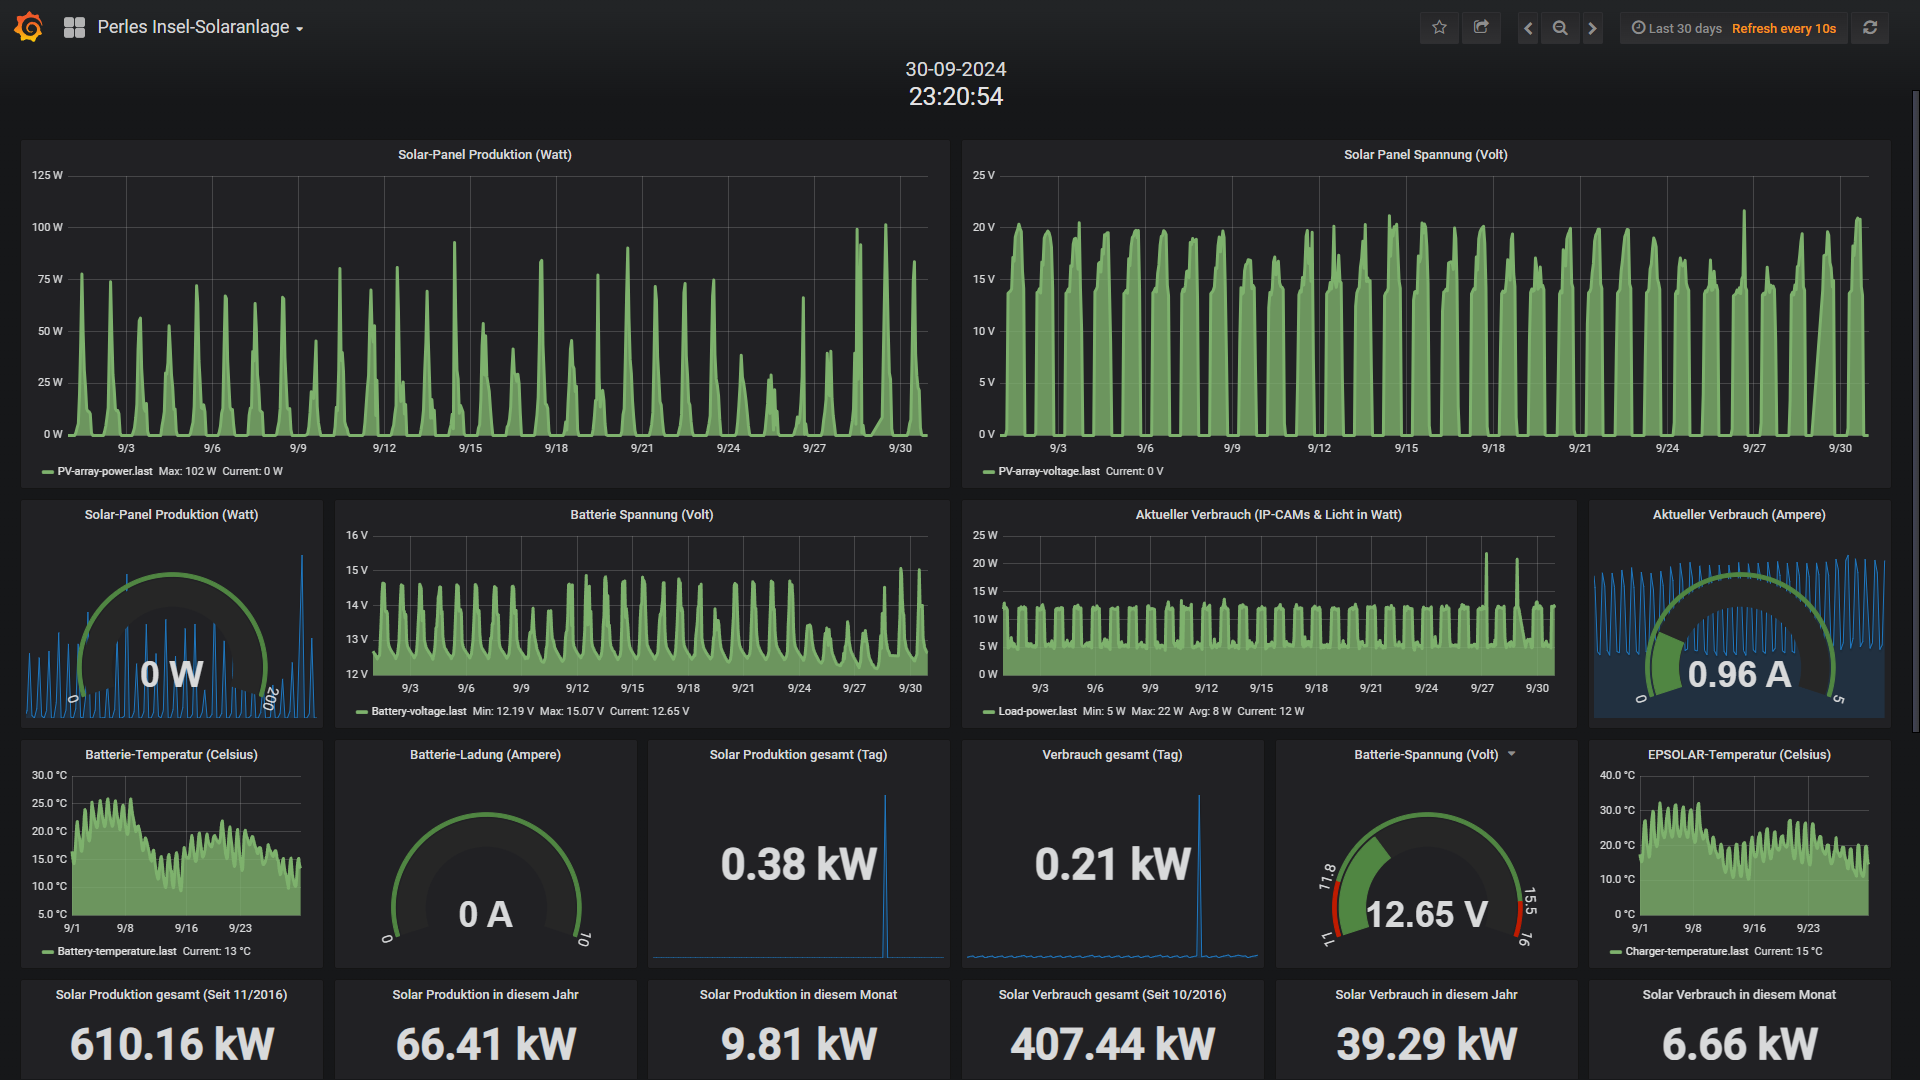Shift time range forward with right arrow

[1593, 28]
